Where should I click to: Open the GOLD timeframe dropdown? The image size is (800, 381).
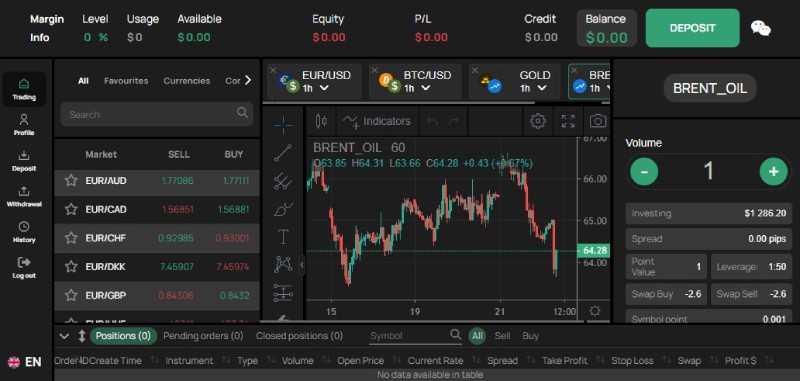pos(542,88)
